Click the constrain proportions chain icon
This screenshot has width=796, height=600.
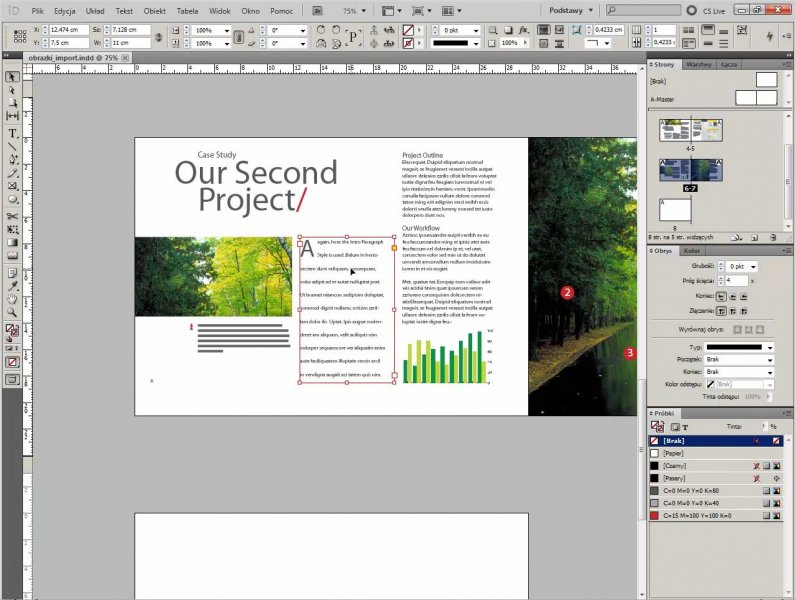pyautogui.click(x=159, y=37)
